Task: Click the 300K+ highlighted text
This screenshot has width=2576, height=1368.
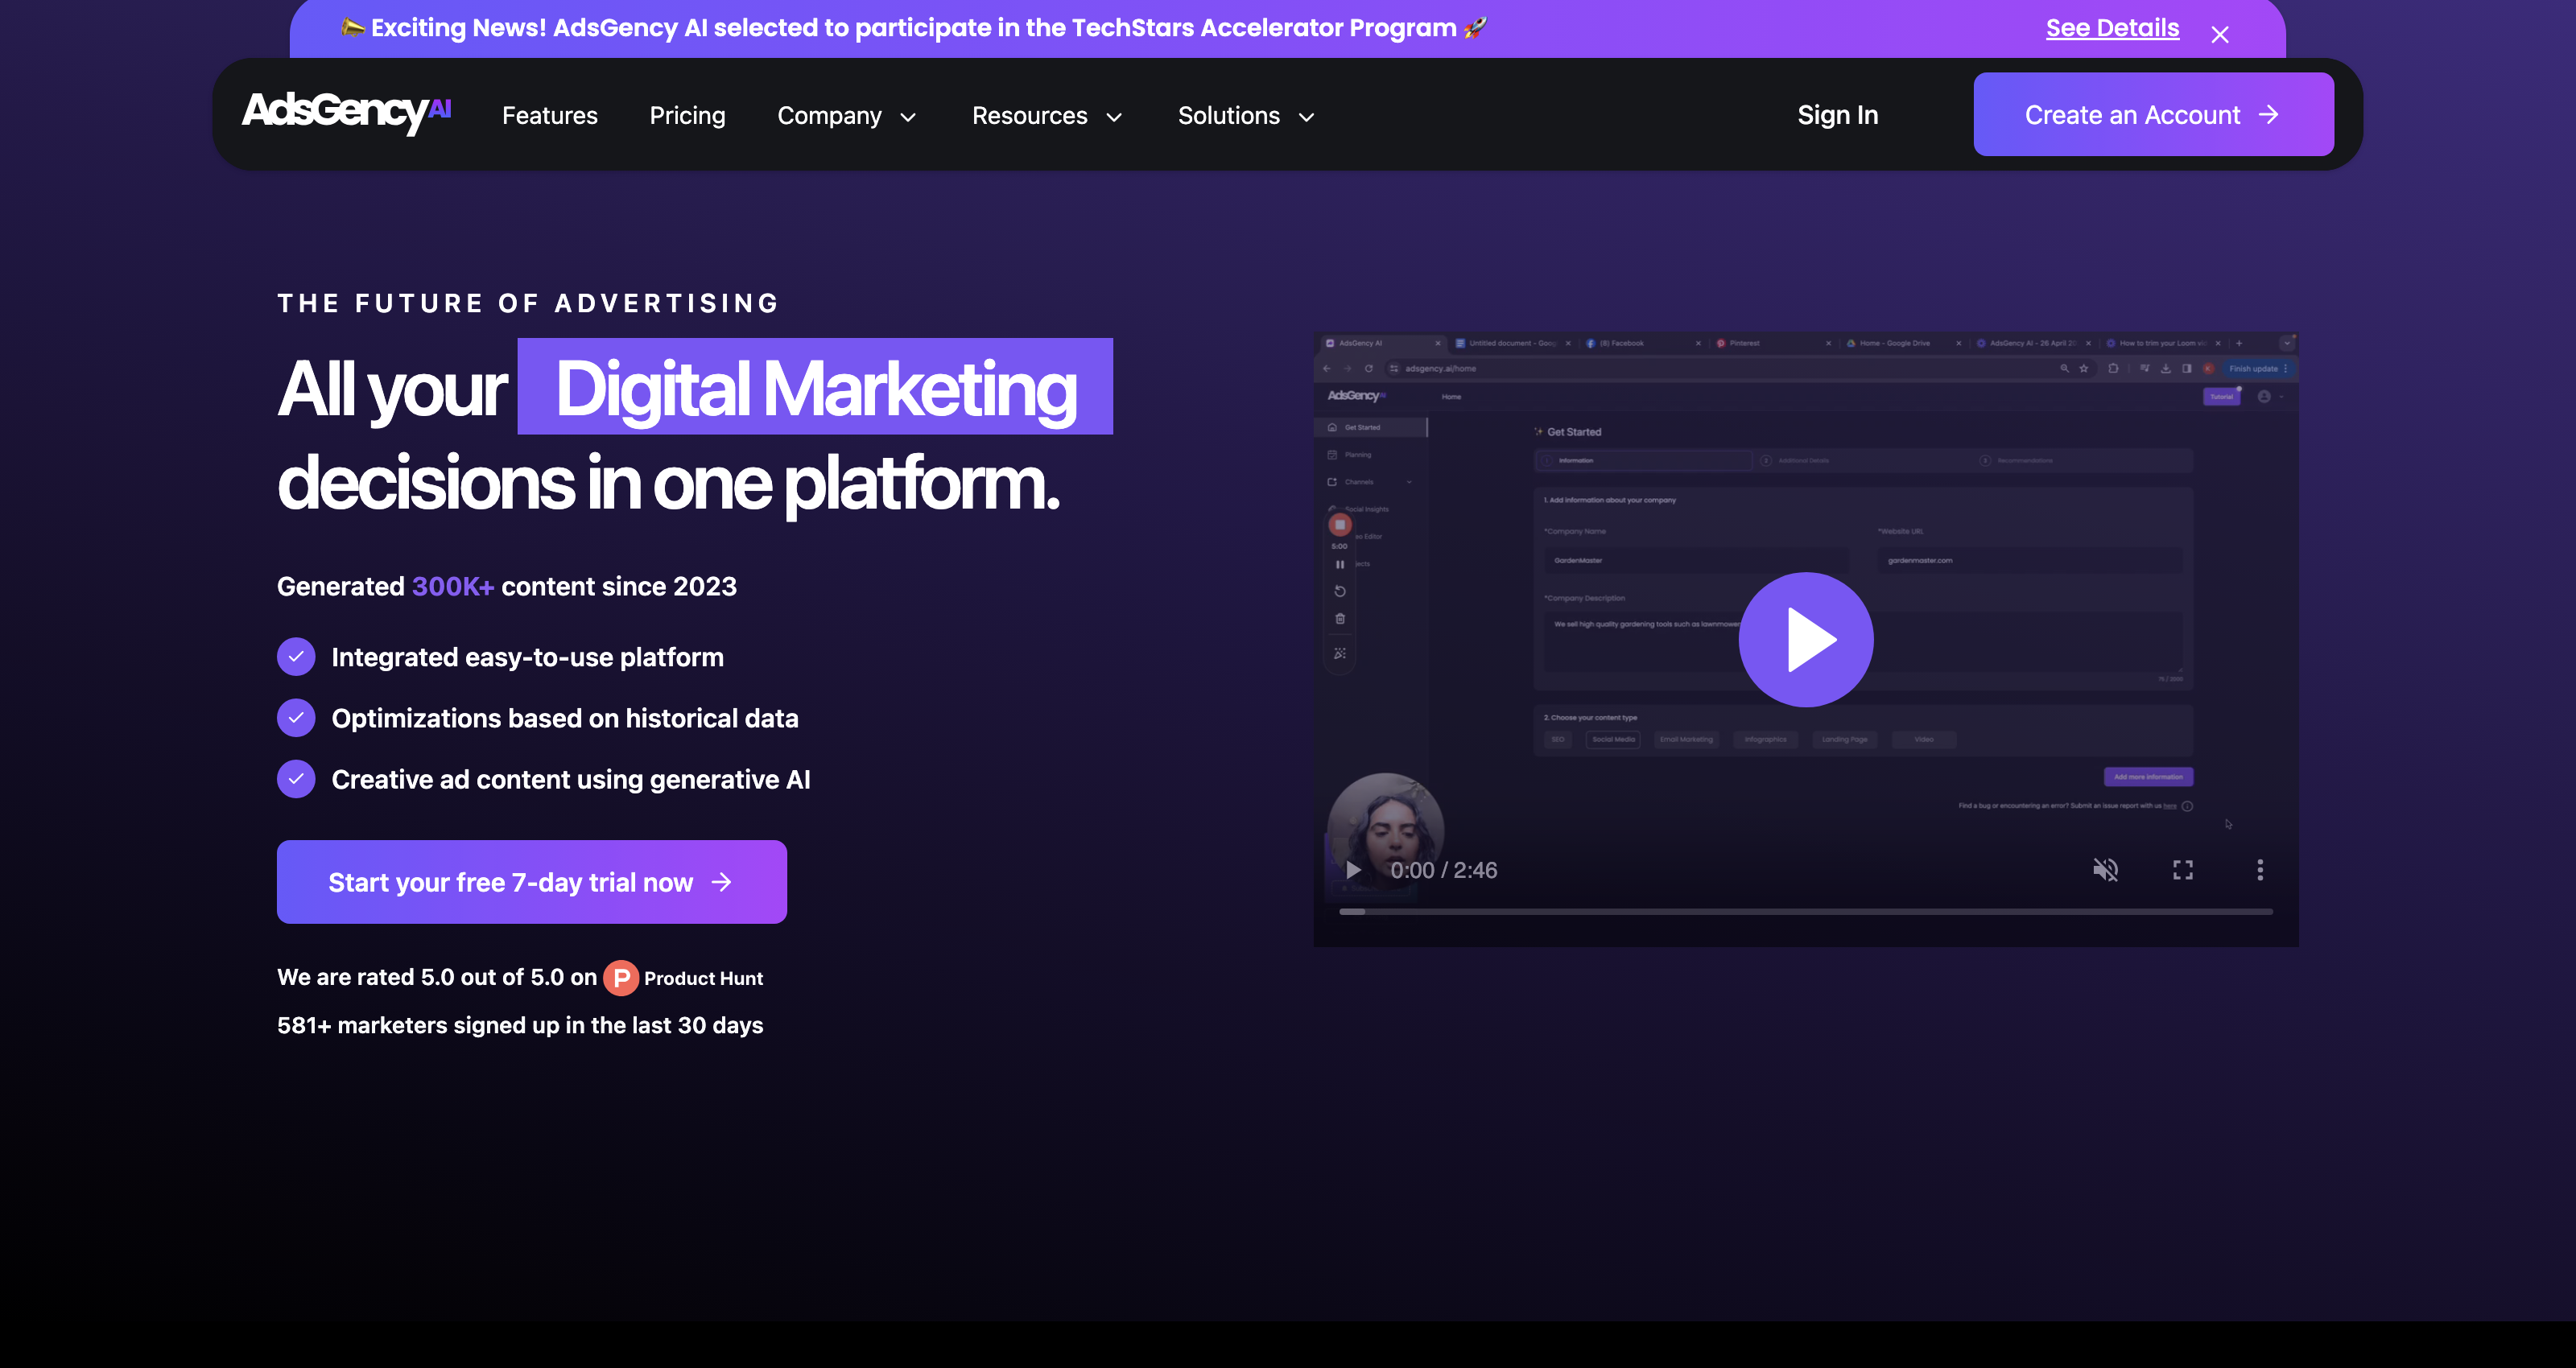Action: pyautogui.click(x=453, y=587)
